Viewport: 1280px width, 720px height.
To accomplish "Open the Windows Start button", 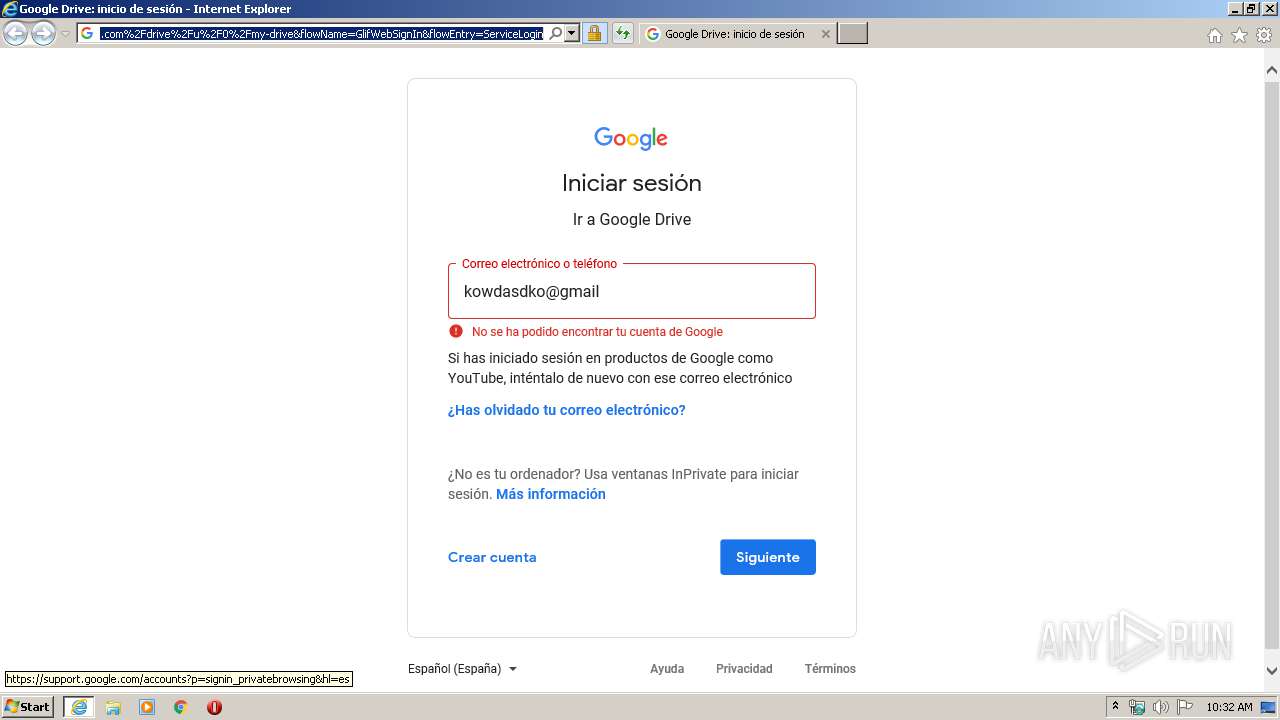I will pyautogui.click(x=28, y=707).
